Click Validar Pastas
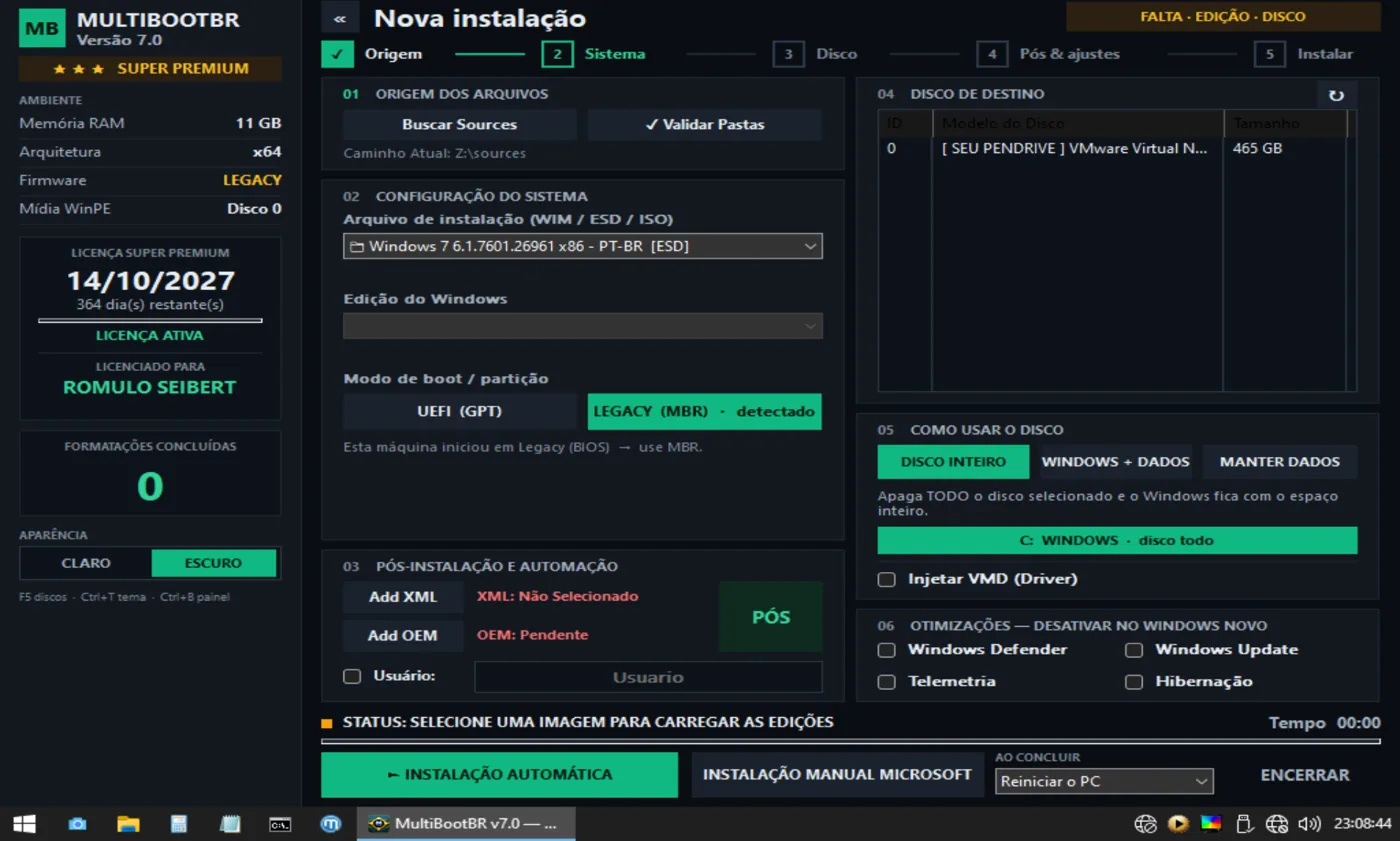Screen dimensions: 1400x841 click(x=705, y=125)
